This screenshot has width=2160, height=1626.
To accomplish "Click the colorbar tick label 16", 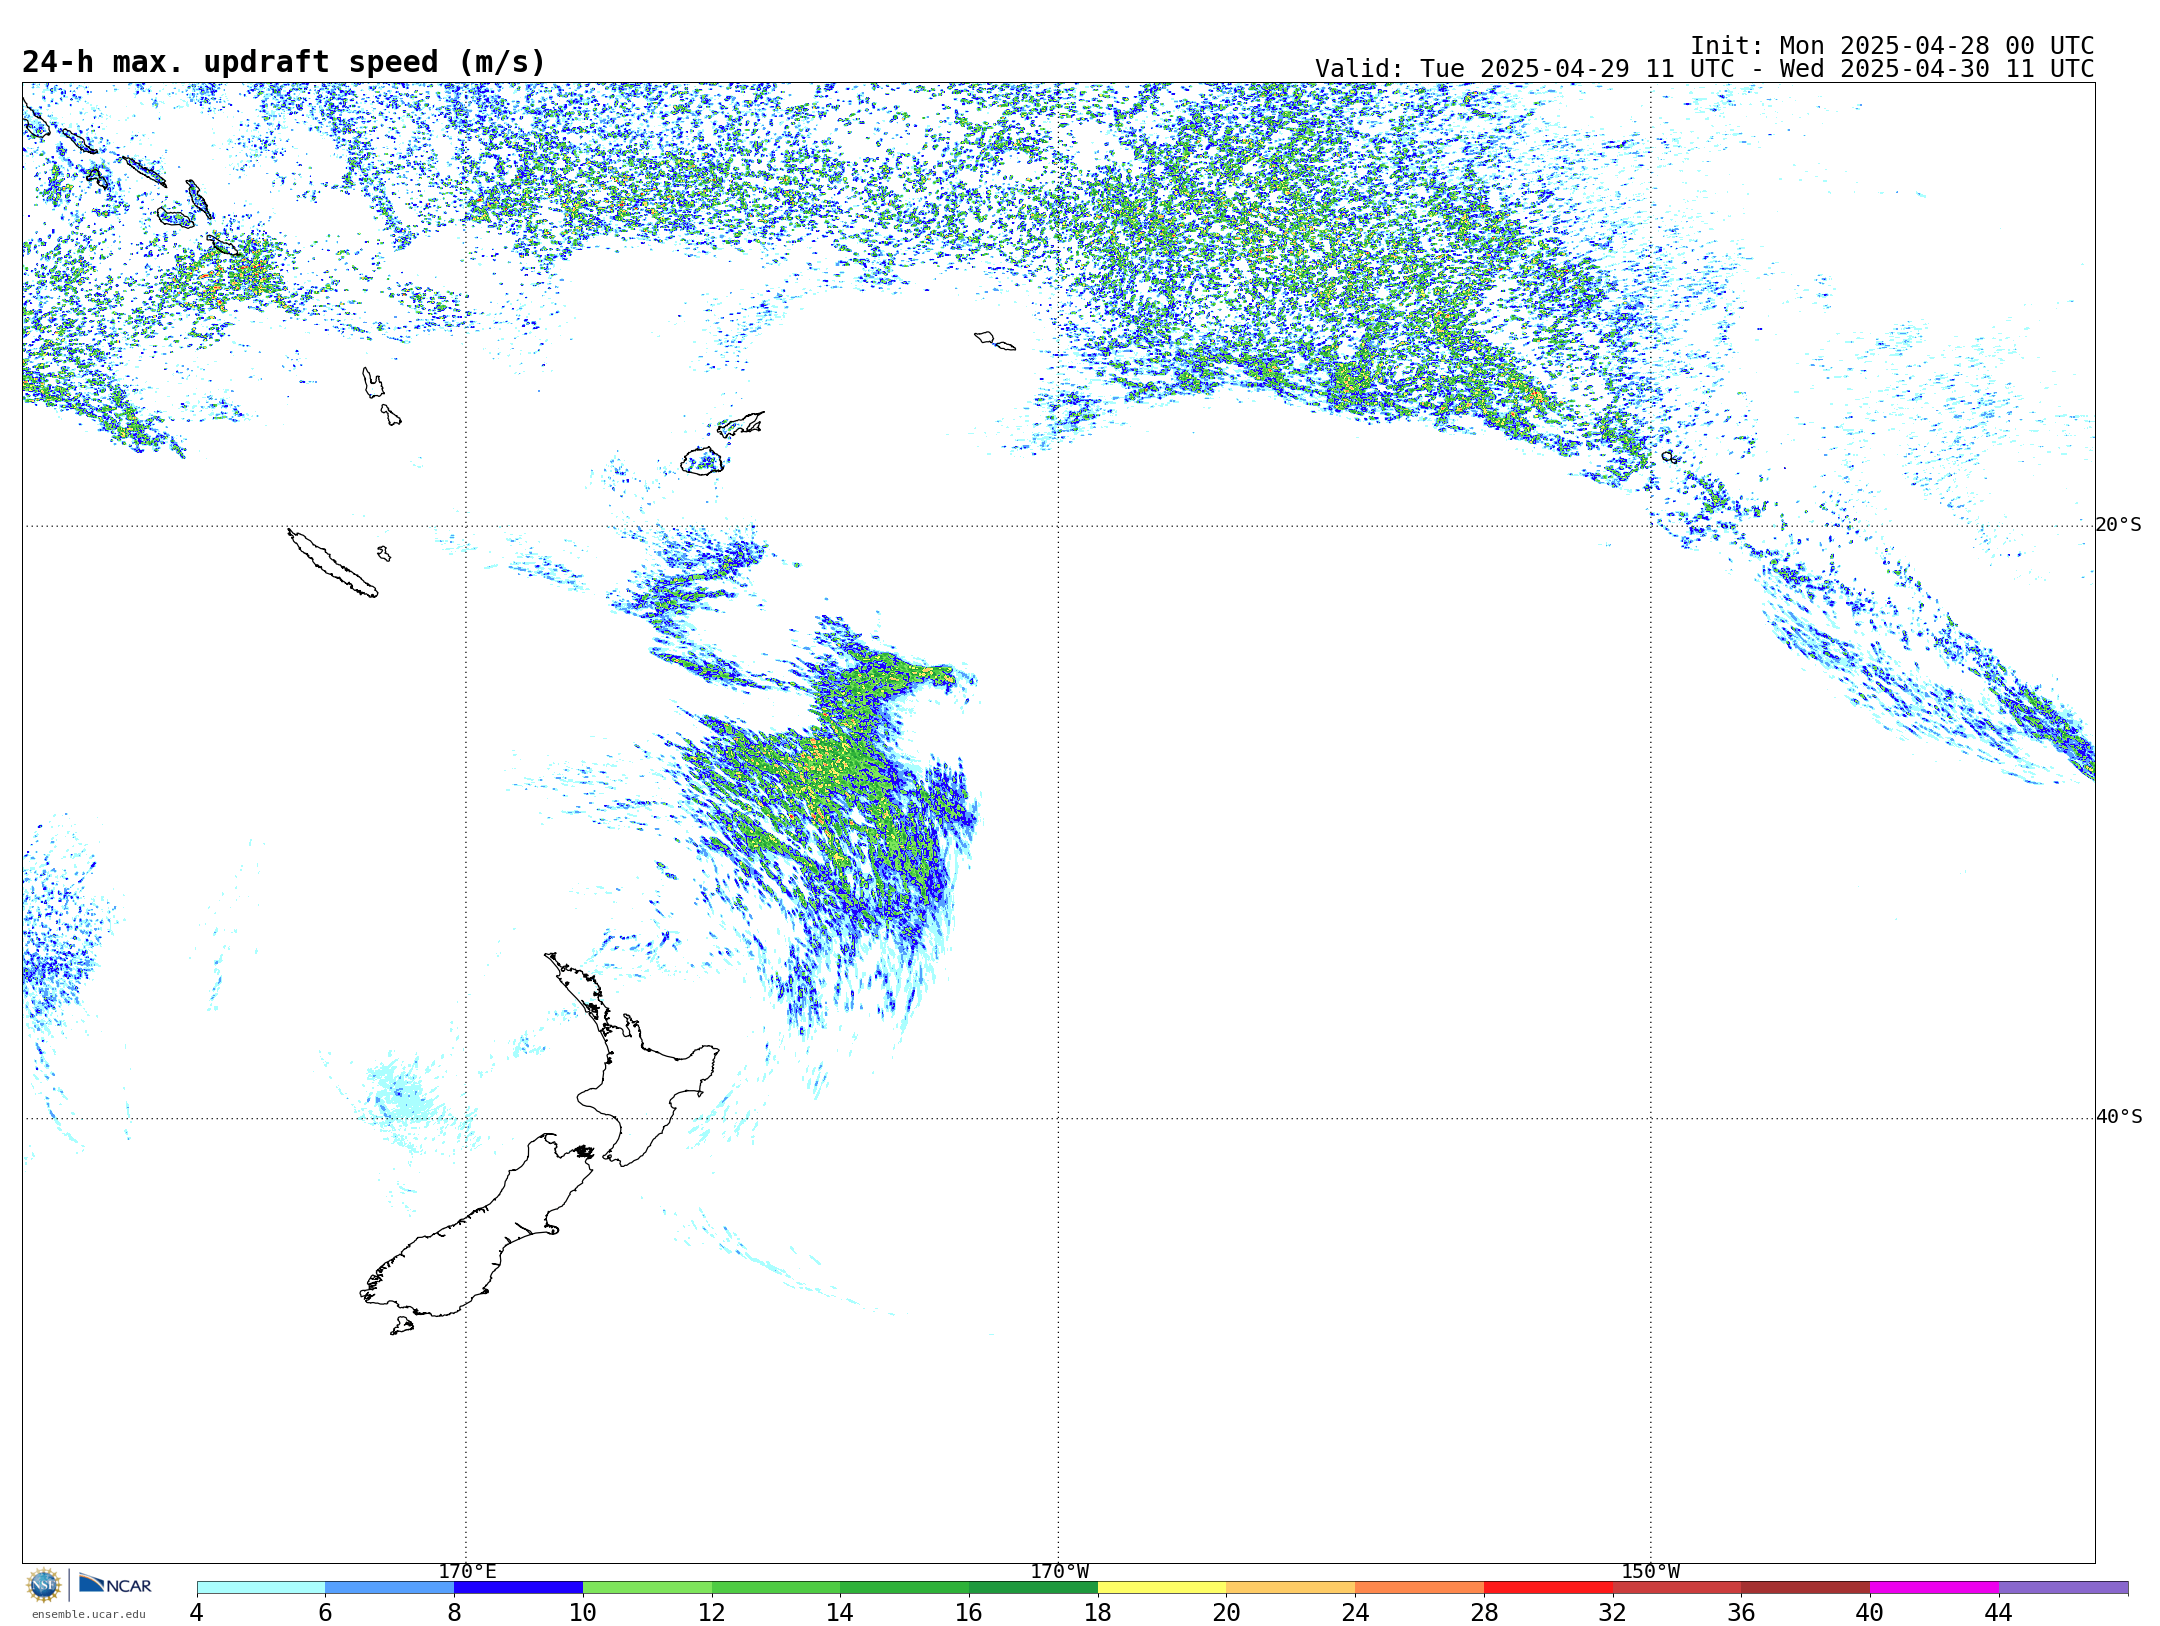I will pos(969,1612).
